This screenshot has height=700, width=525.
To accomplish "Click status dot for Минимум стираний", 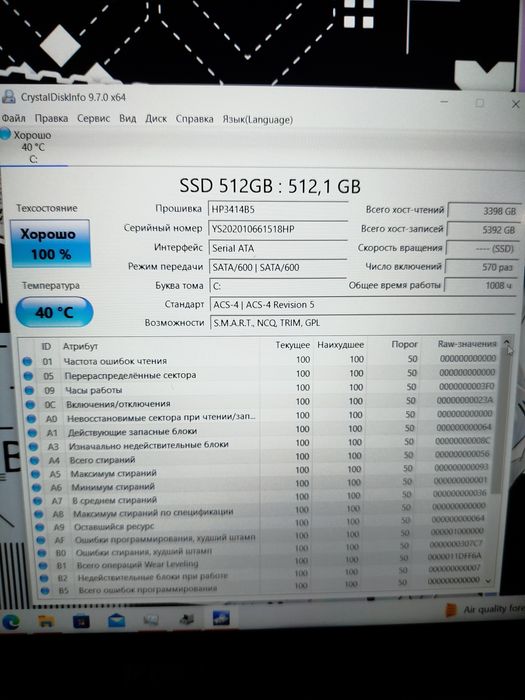I will 37,488.
